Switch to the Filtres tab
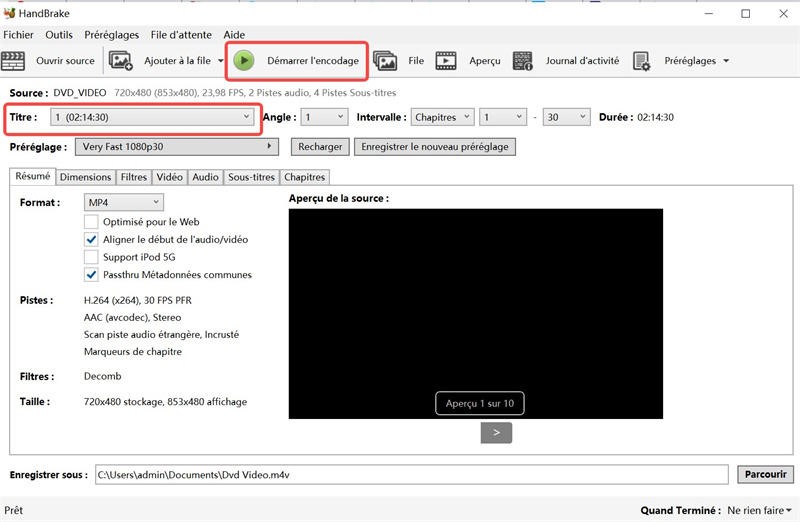Image resolution: width=800 pixels, height=522 pixels. 134,177
